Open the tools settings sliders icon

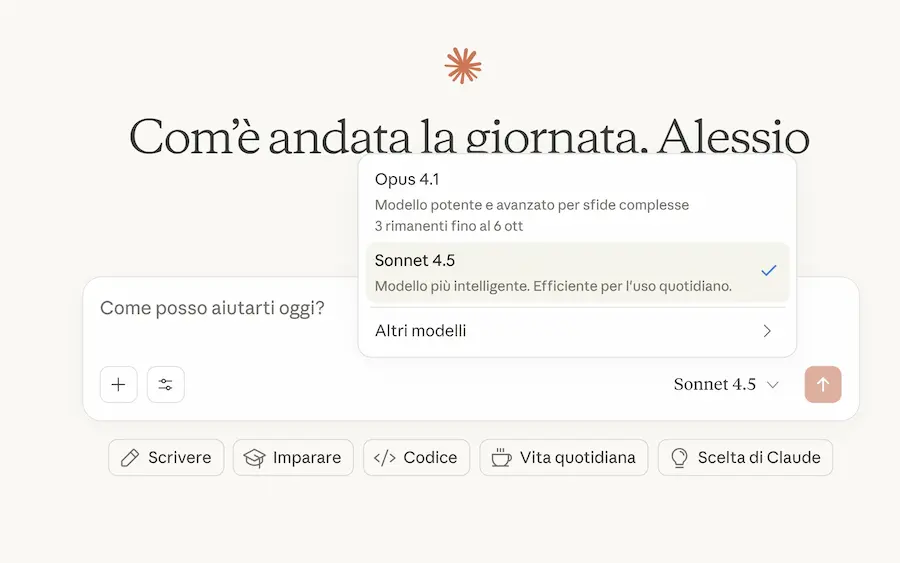166,384
